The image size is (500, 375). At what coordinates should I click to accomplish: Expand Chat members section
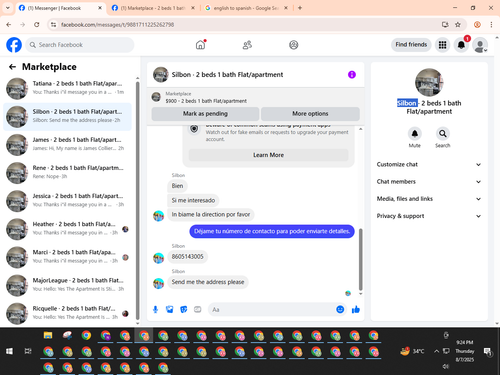(x=429, y=182)
